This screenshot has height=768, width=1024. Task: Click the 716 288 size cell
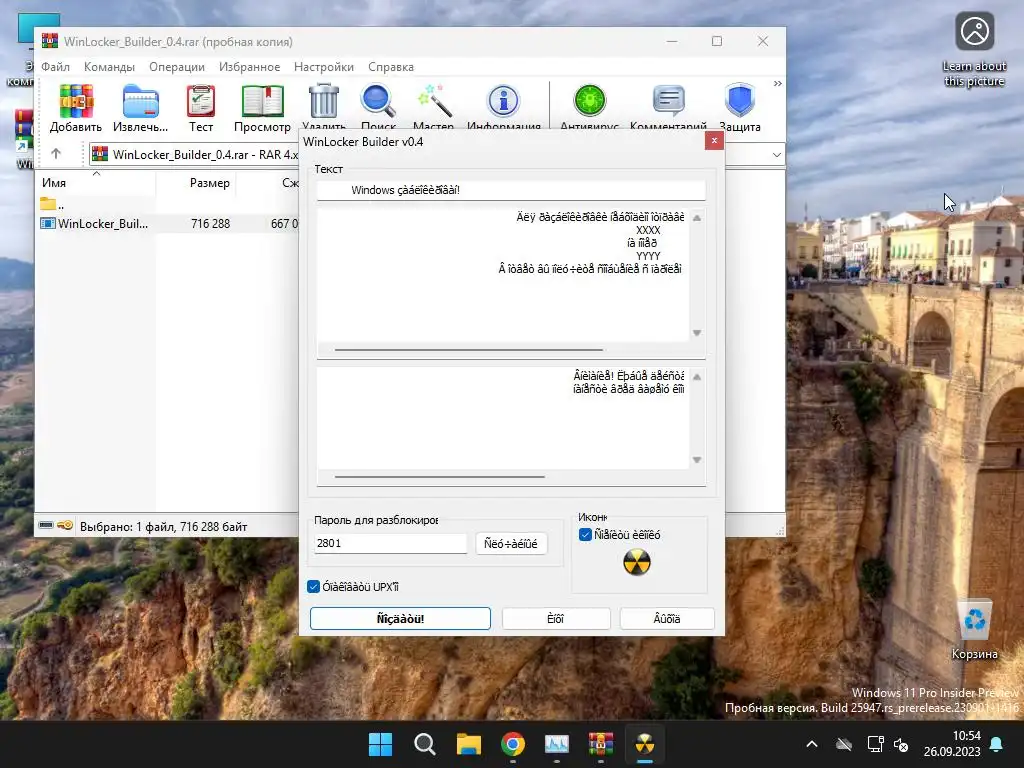[210, 223]
